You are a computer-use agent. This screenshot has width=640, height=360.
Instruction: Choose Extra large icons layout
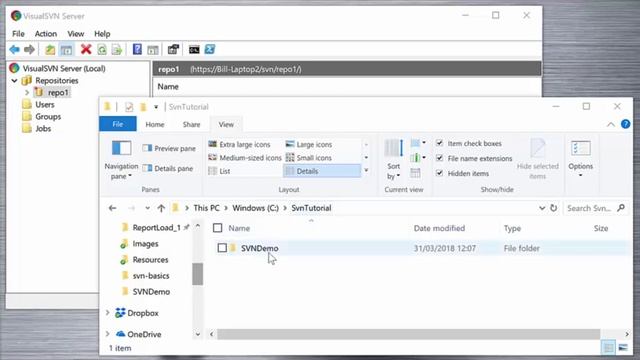click(x=240, y=144)
